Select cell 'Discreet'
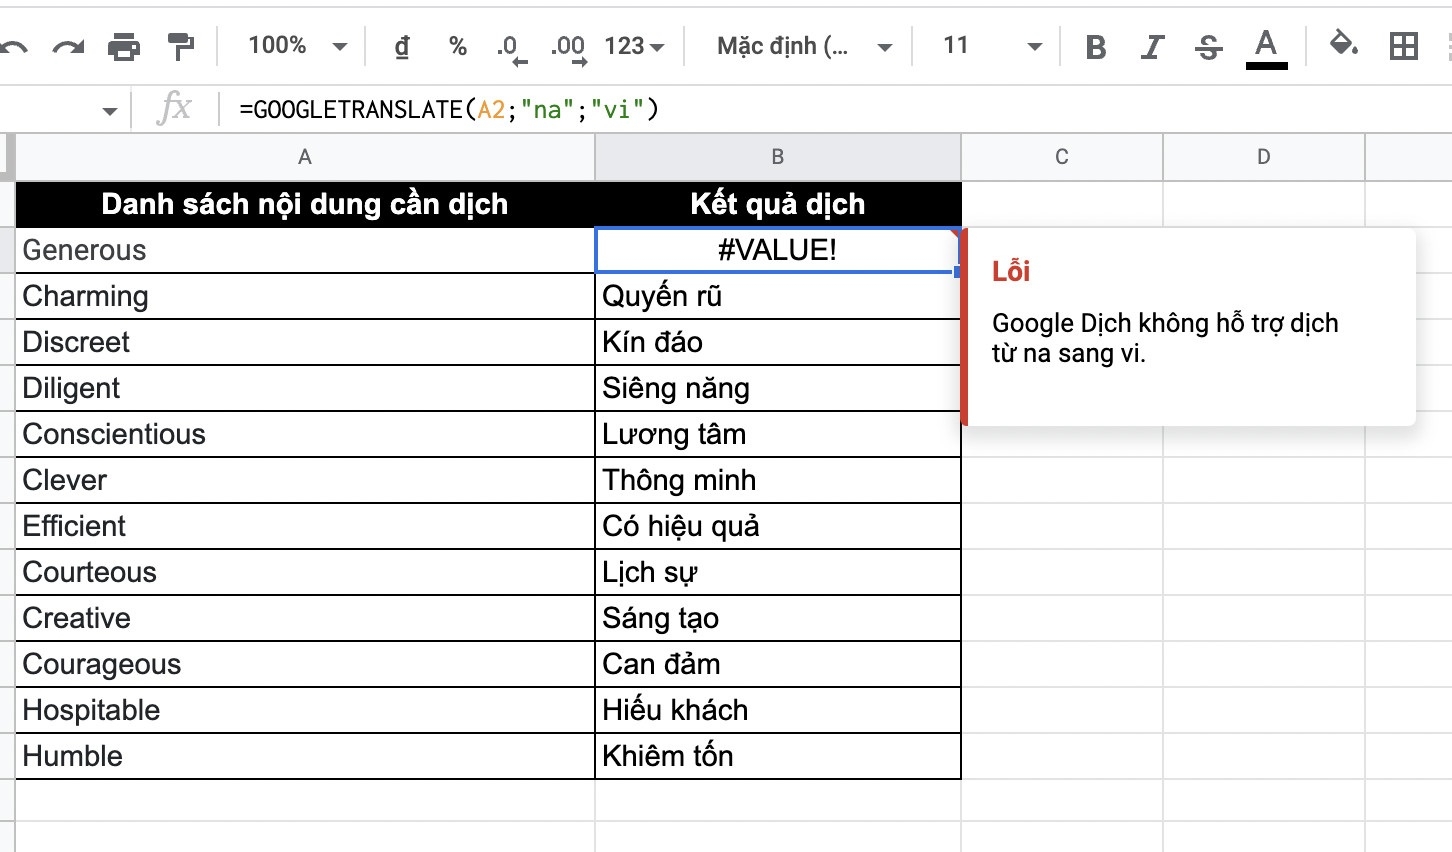The width and height of the screenshot is (1452, 852). [305, 342]
